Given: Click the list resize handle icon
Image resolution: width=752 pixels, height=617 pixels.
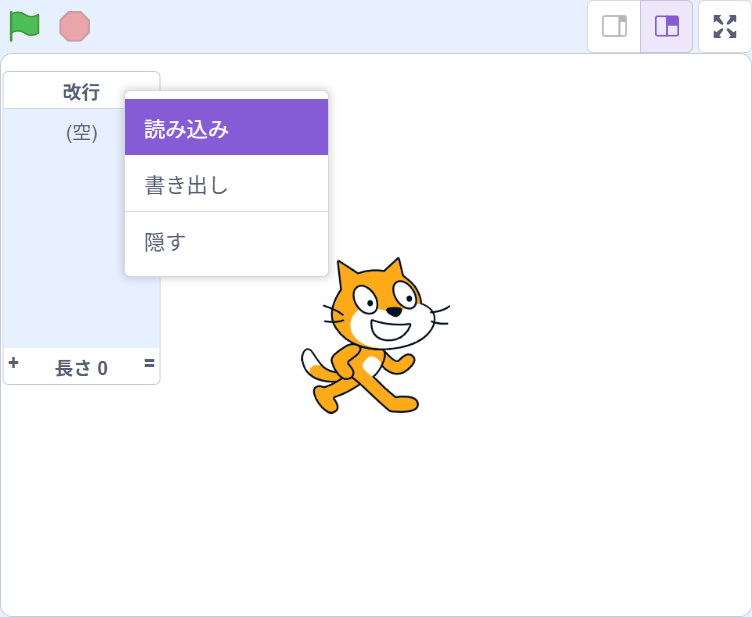Looking at the screenshot, I should 149,363.
